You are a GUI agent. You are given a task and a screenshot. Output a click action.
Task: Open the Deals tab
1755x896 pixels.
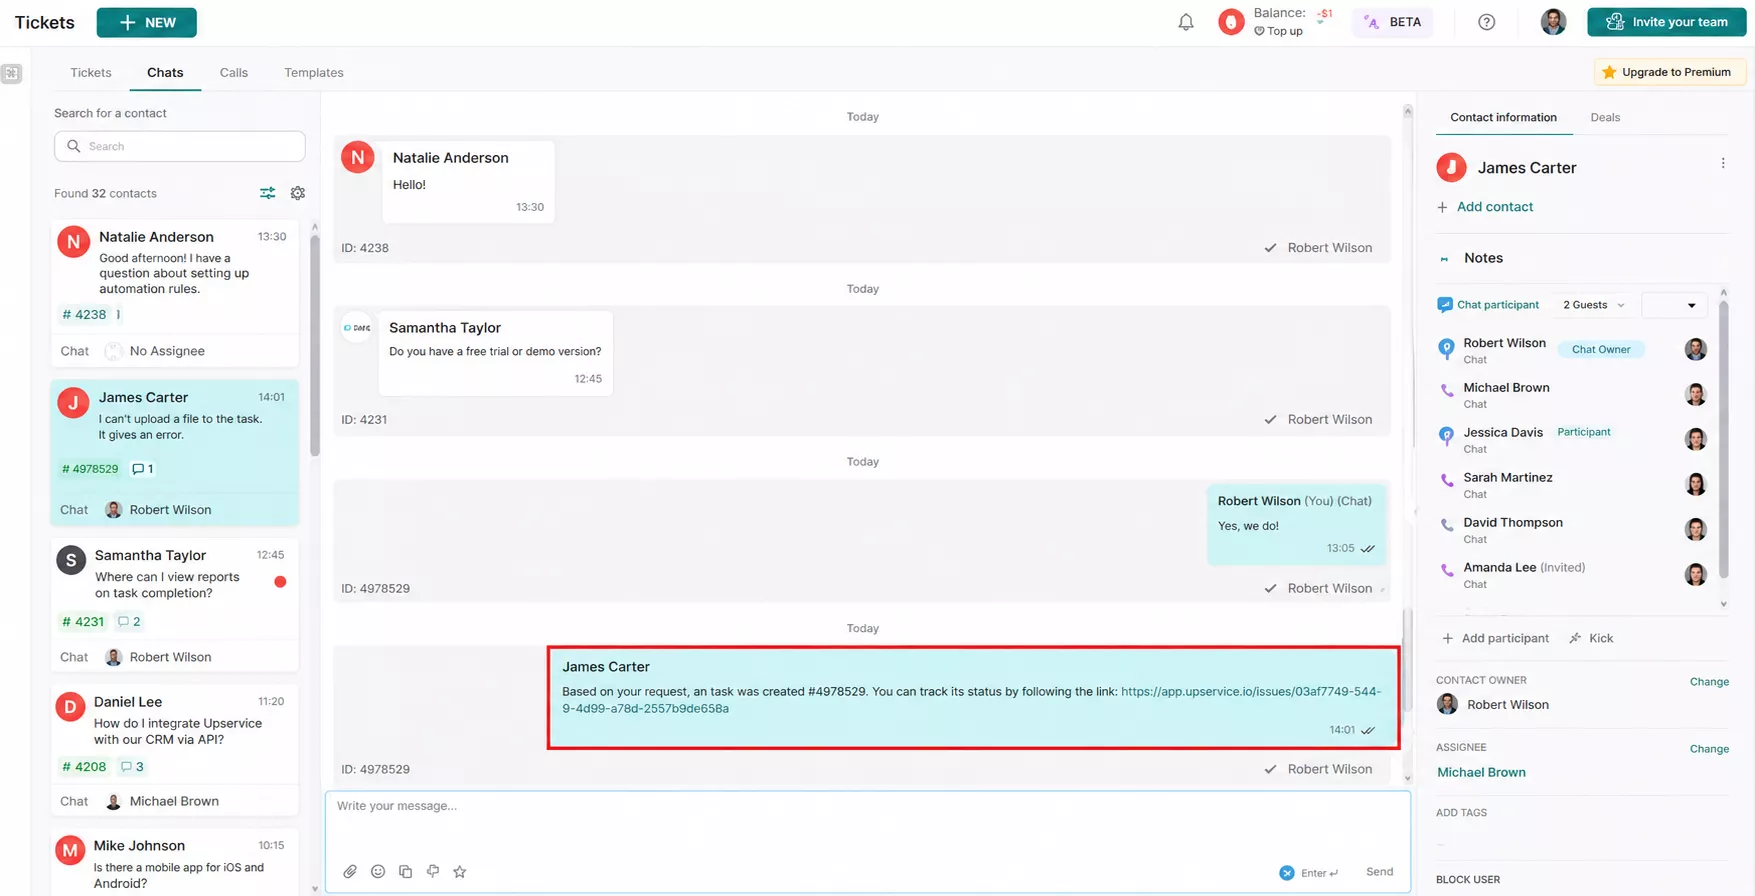coord(1605,117)
